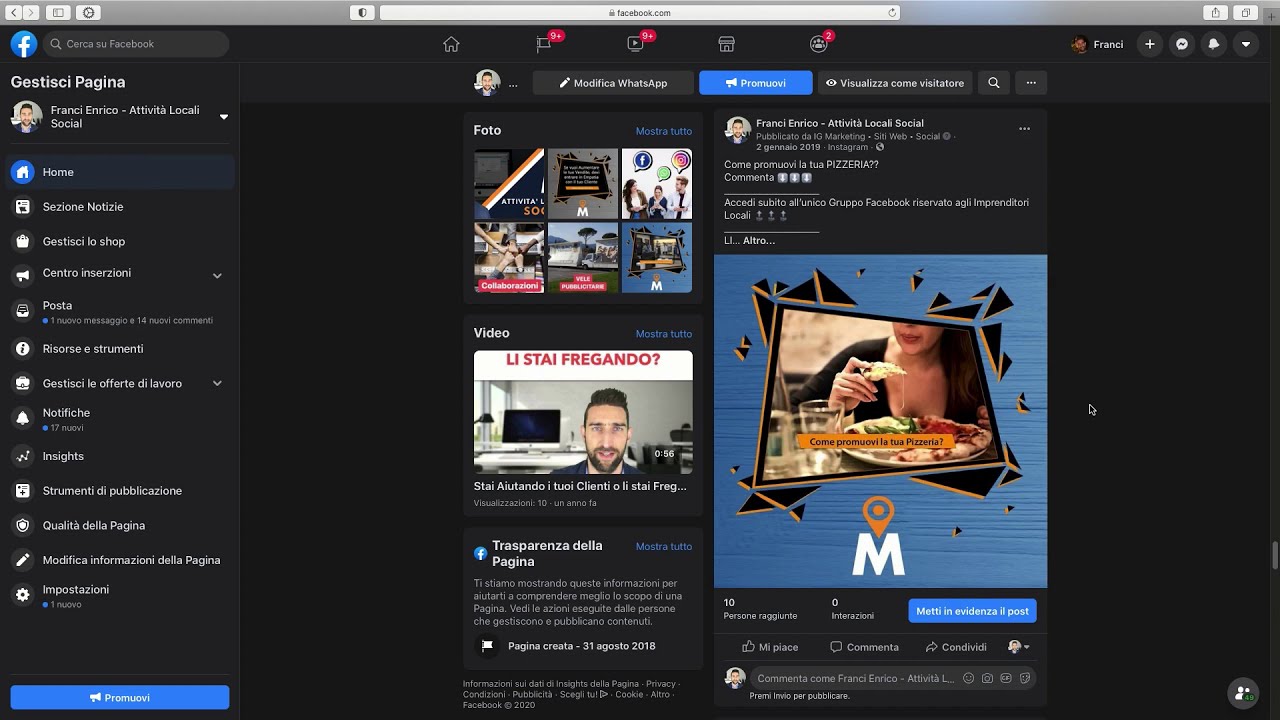Viewport: 1280px width, 720px height.
Task: Click the page search magnifier button
Action: (994, 83)
